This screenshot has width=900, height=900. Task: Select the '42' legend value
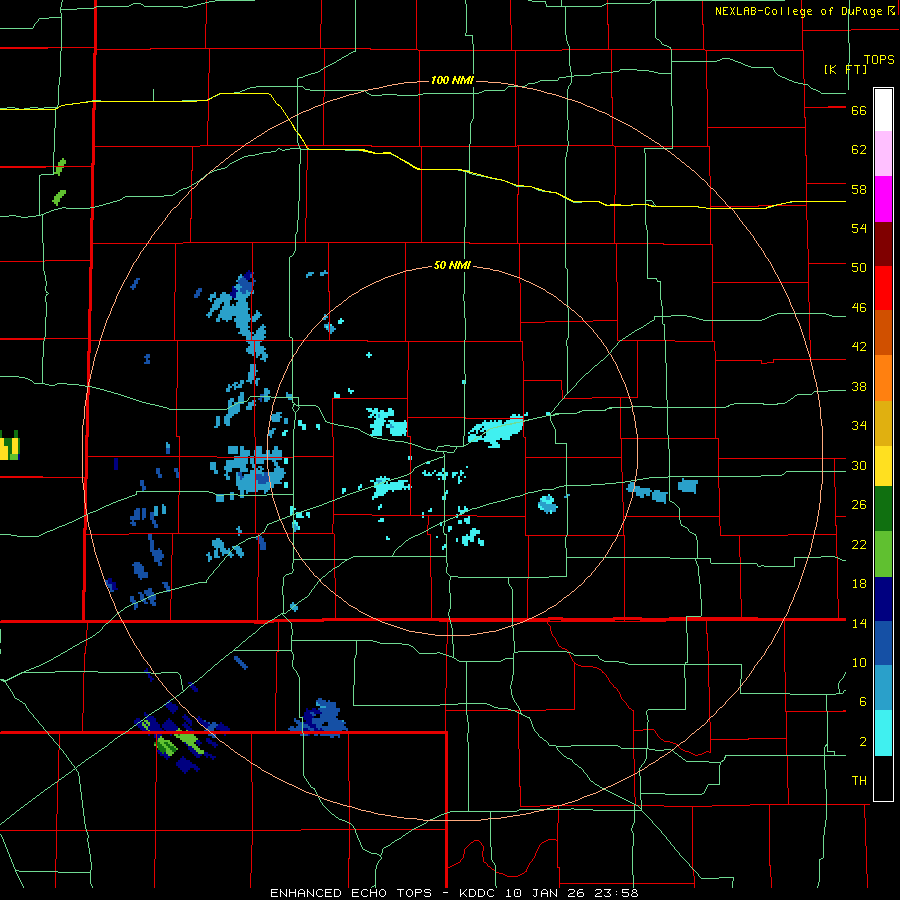pyautogui.click(x=859, y=346)
